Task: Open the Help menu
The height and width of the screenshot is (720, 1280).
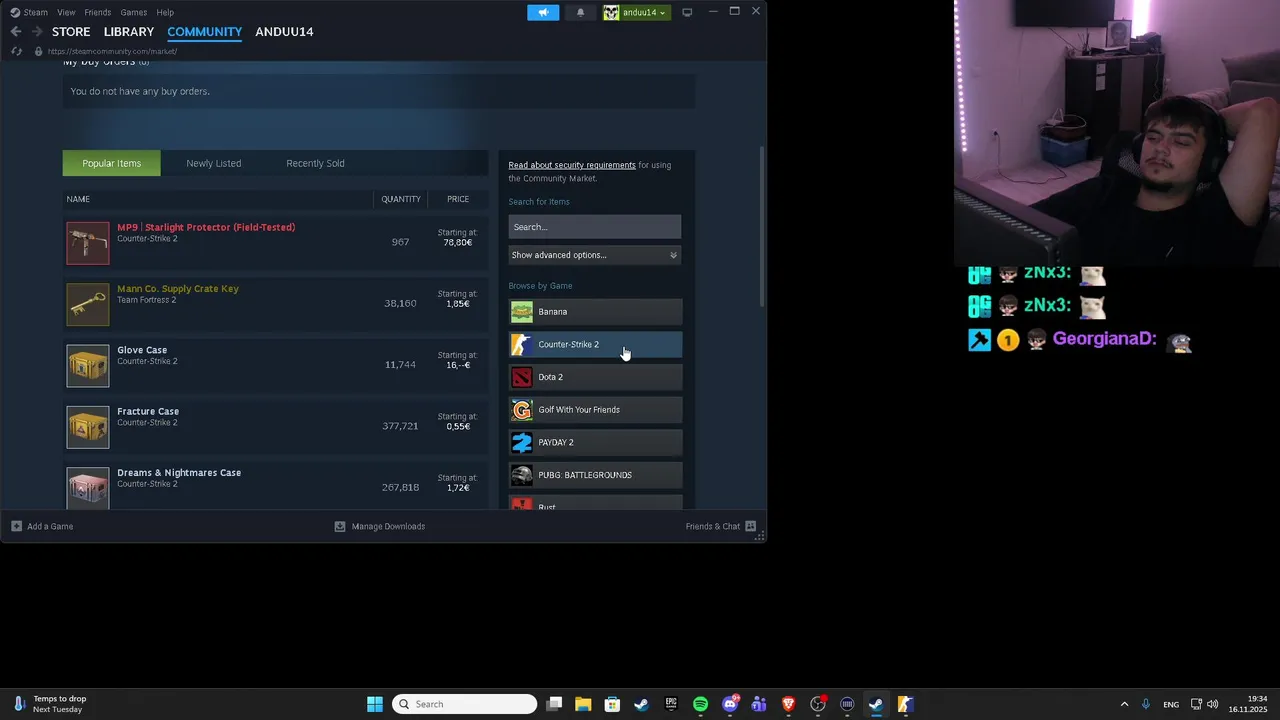Action: [x=165, y=12]
